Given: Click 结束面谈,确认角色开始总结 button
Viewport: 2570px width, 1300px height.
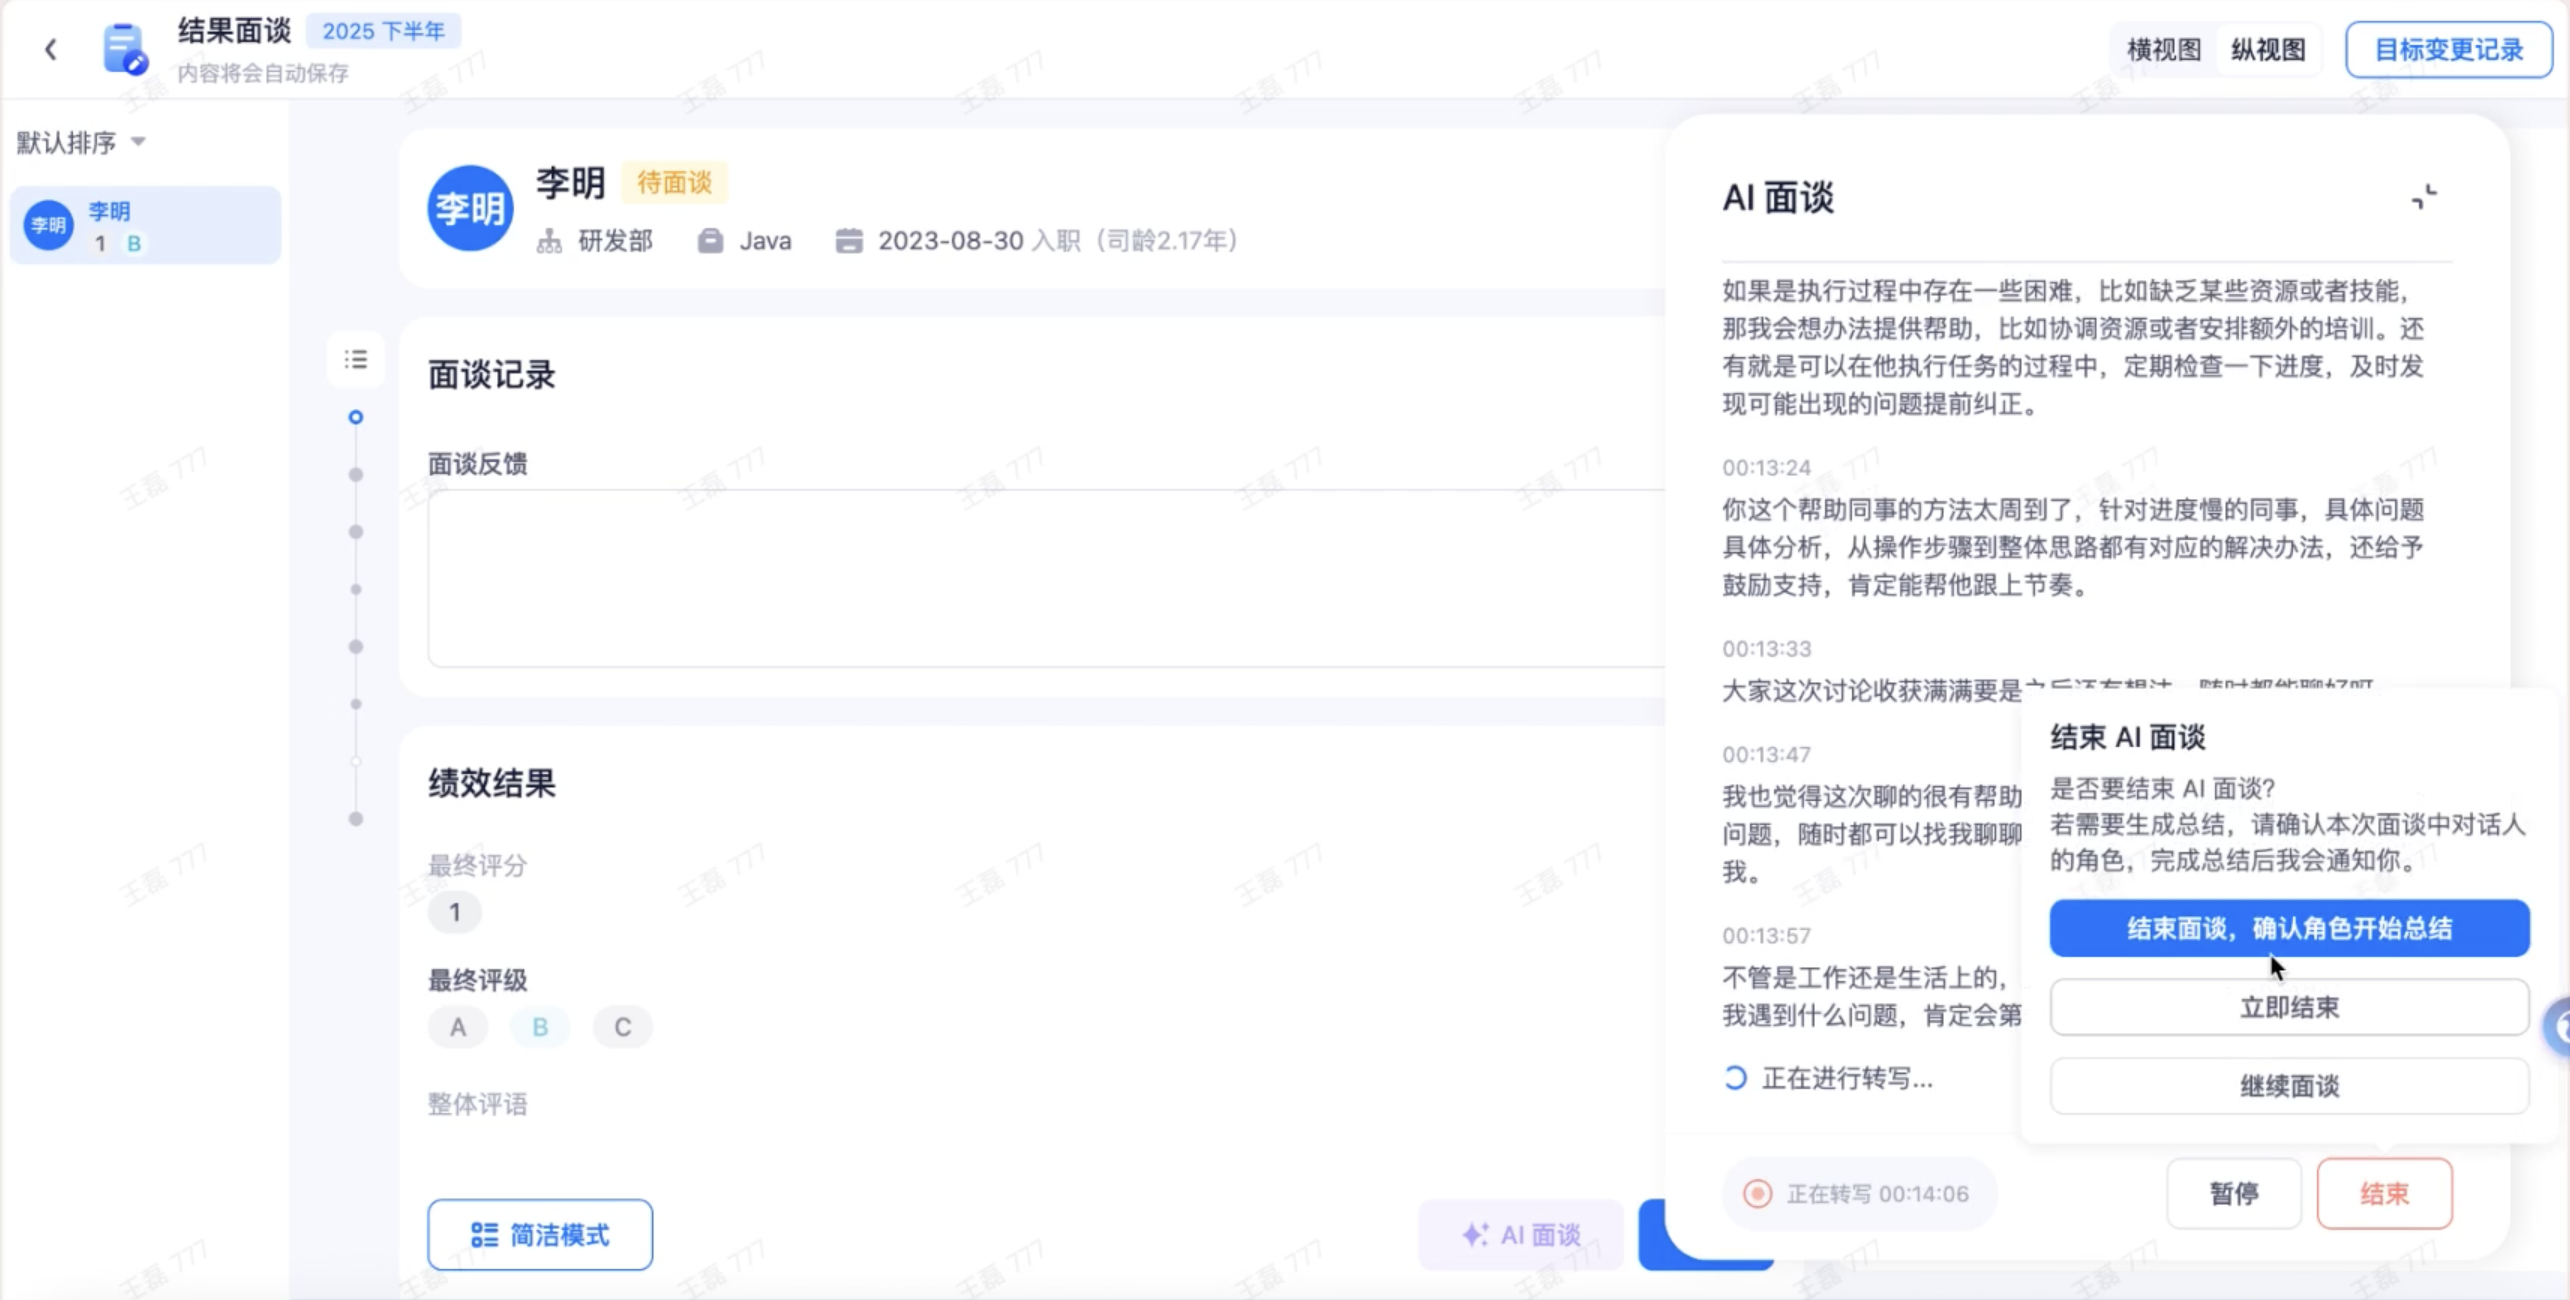Looking at the screenshot, I should point(2289,928).
